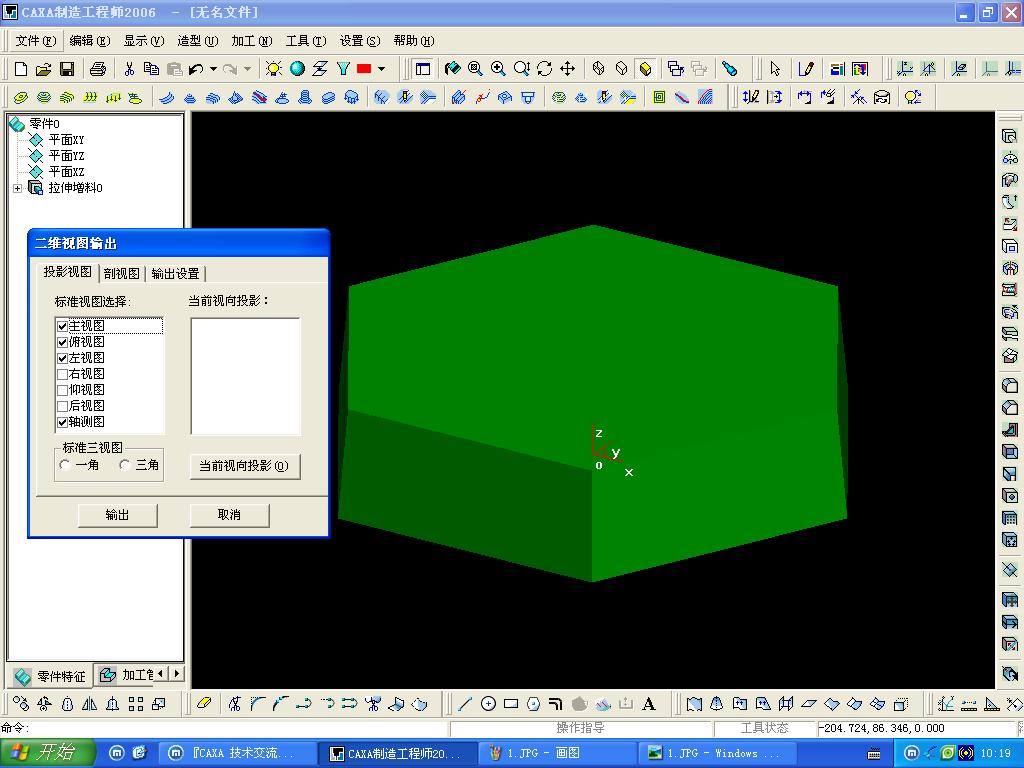Select the 零件特征 panel tab
1024x768 pixels.
52,676
